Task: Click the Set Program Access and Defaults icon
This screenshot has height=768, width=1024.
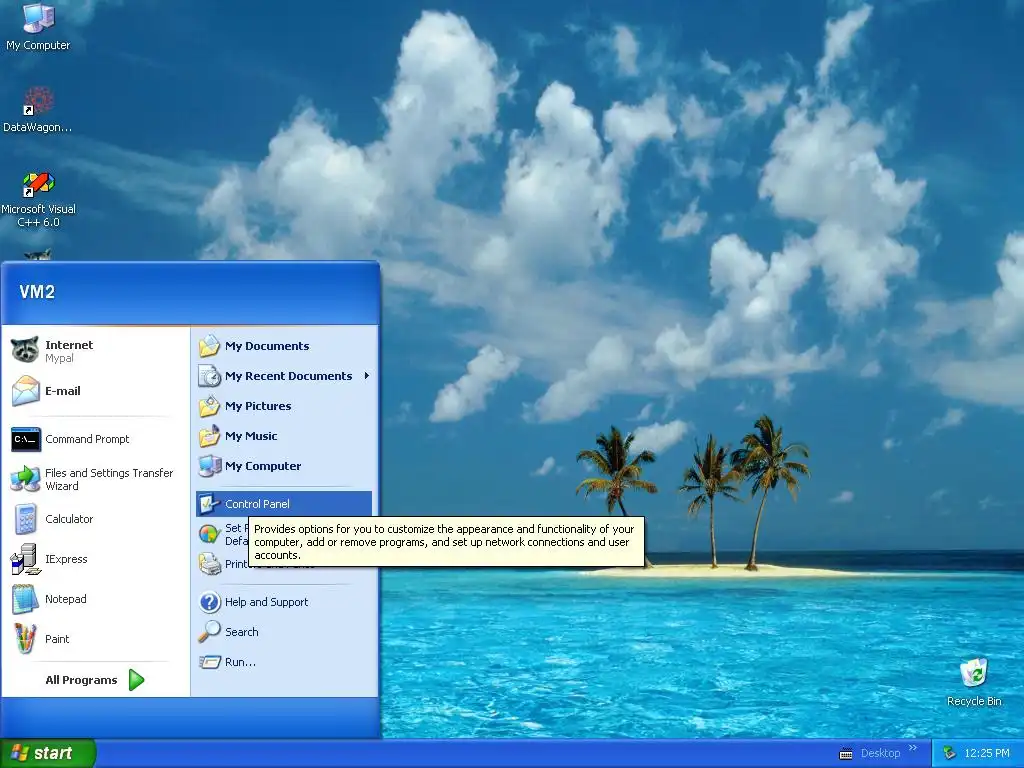Action: (209, 534)
